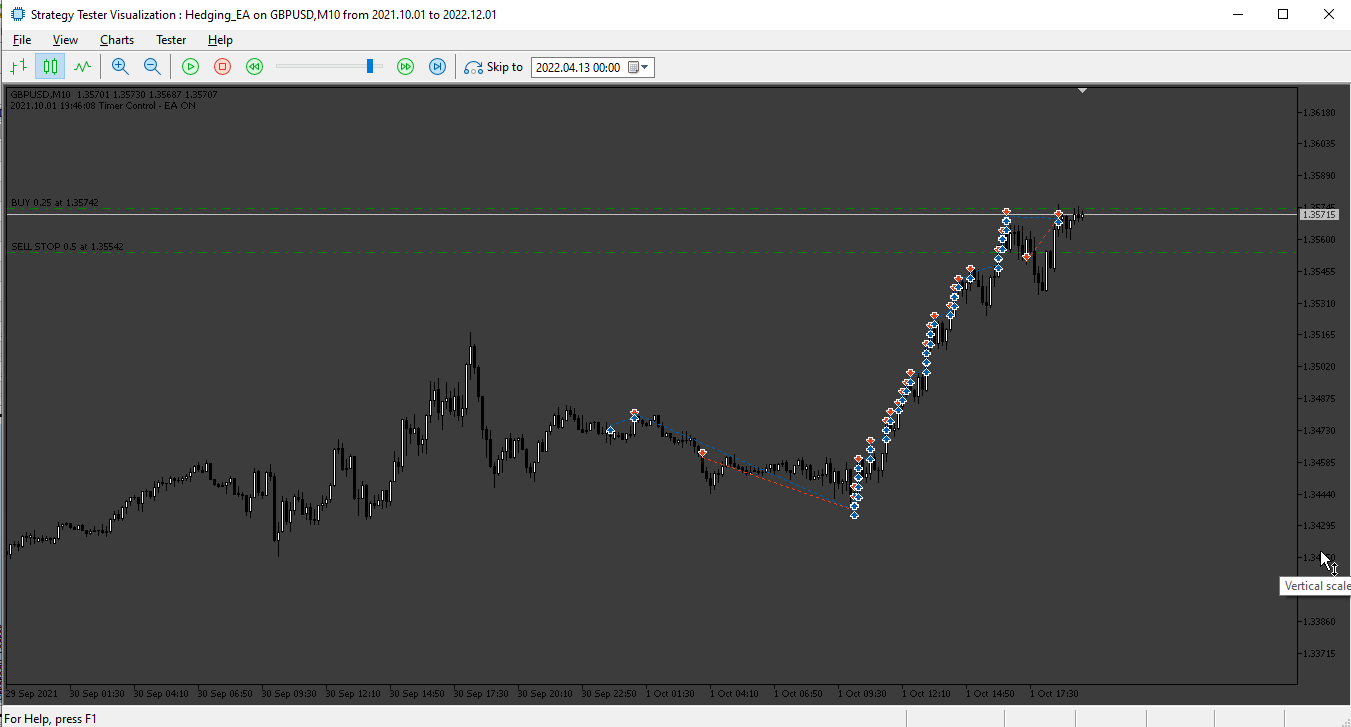
Task: Maximize the Strategy Tester window
Action: pos(1284,14)
